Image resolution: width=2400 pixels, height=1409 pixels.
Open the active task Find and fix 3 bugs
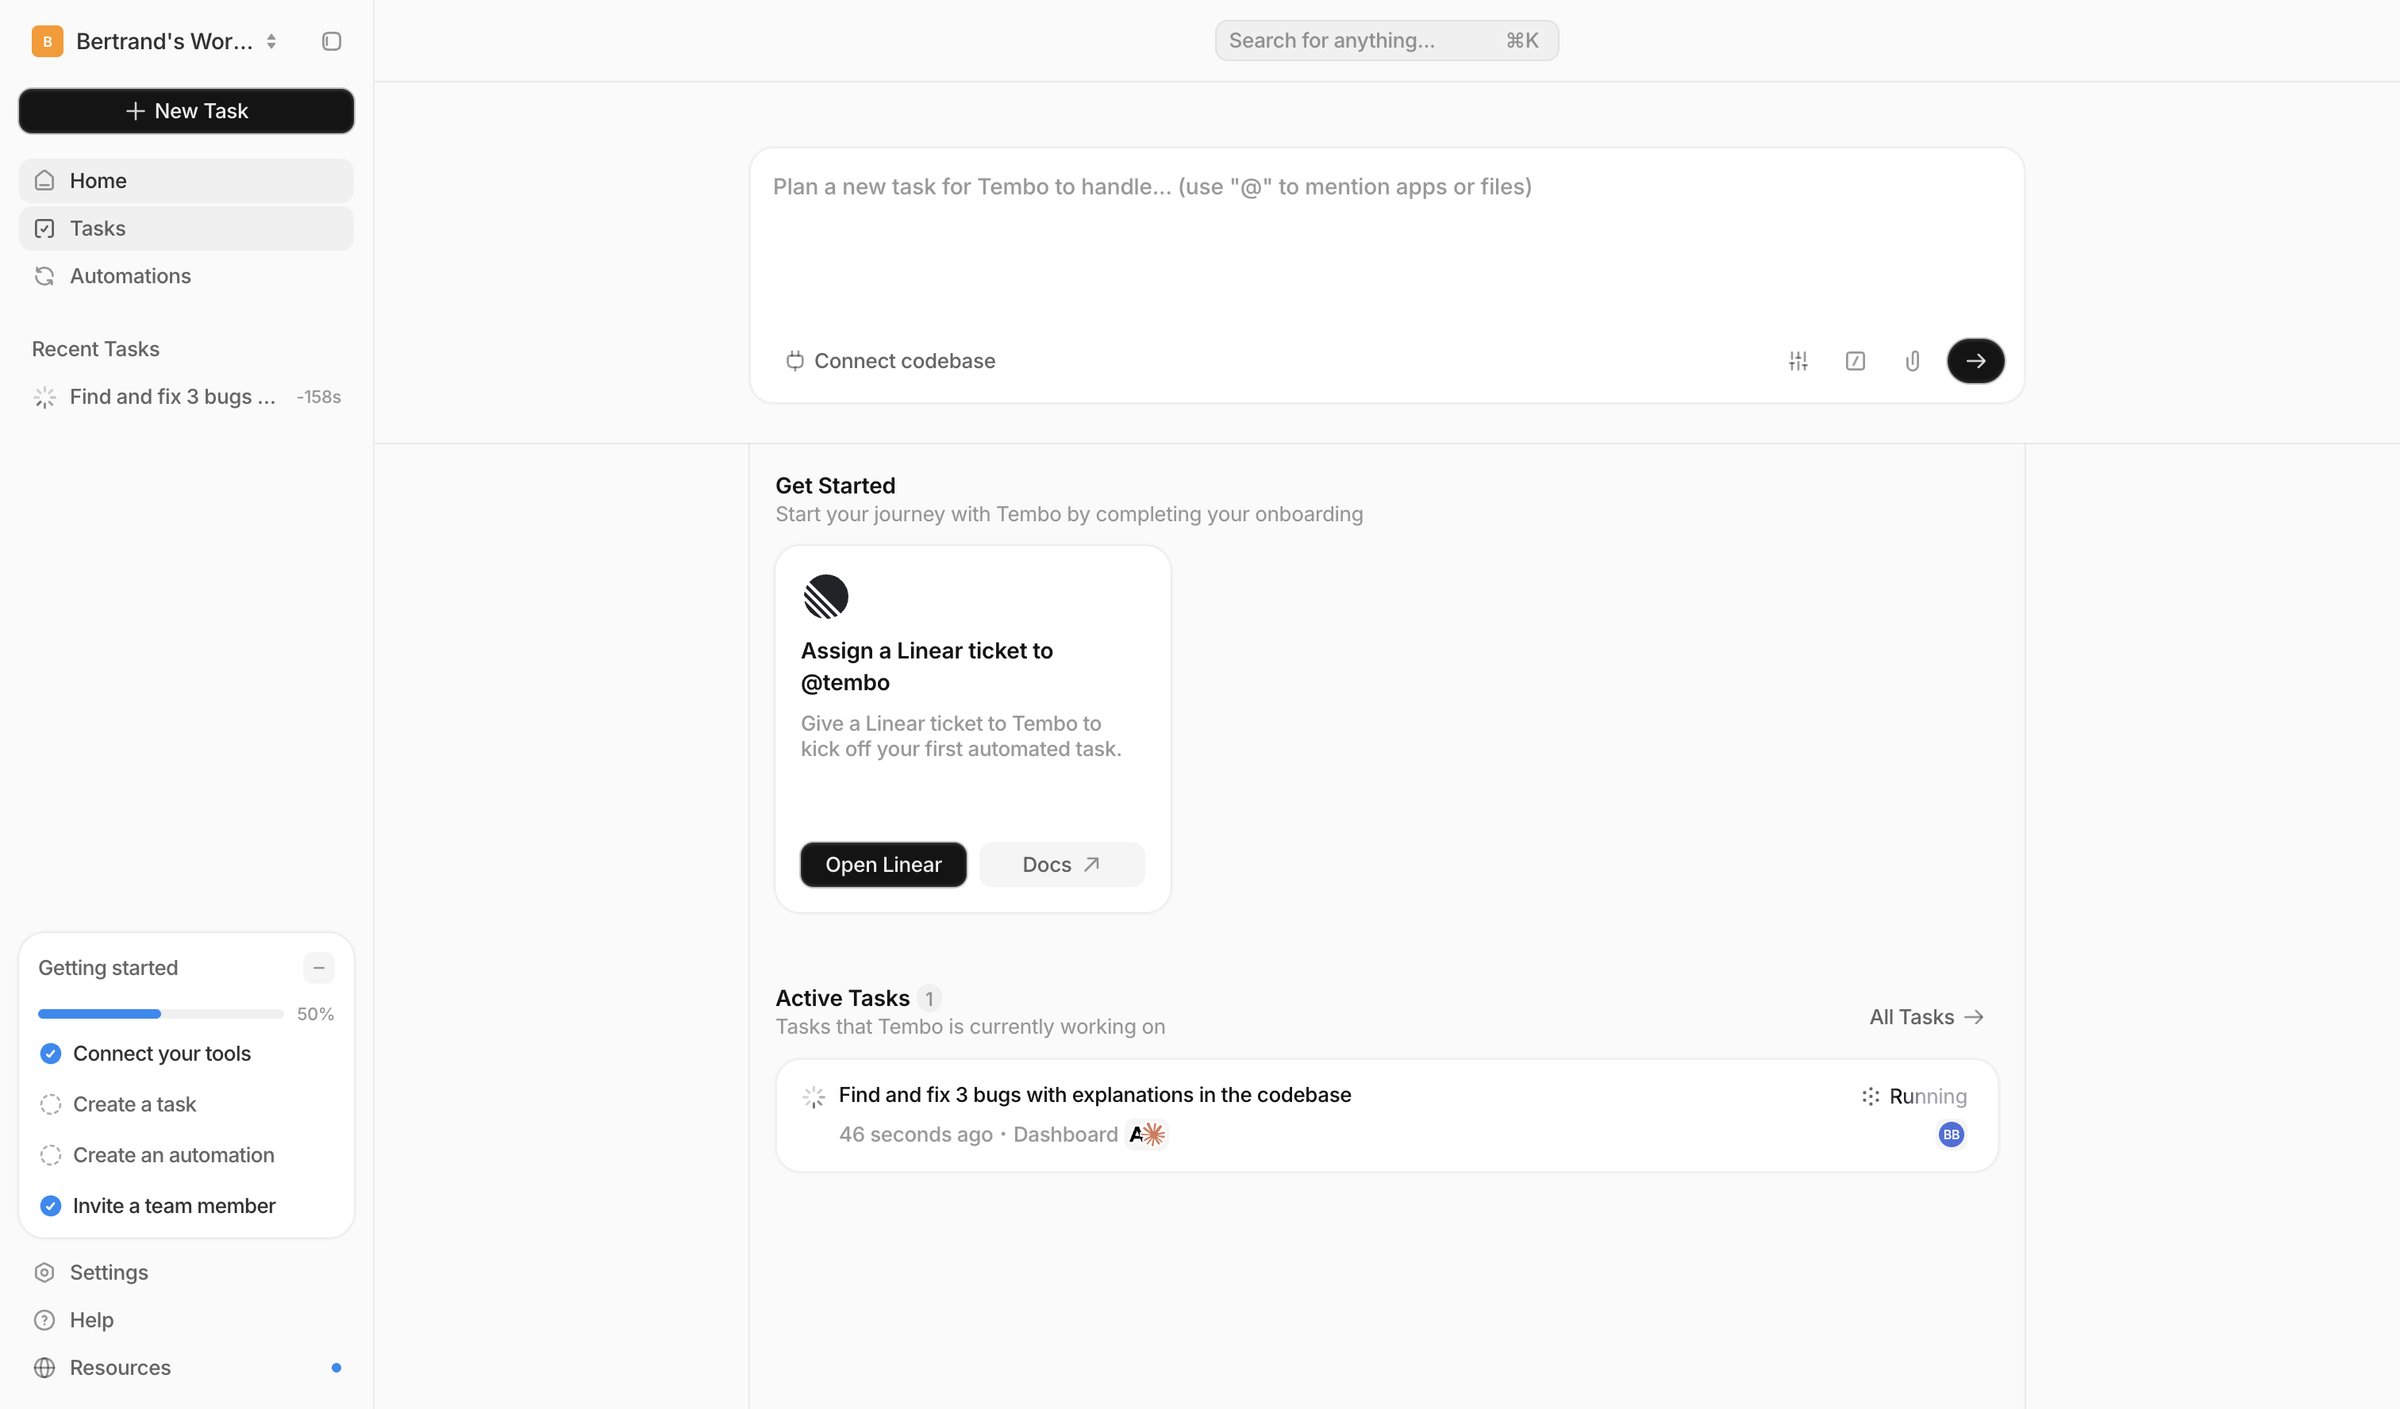[x=1386, y=1115]
